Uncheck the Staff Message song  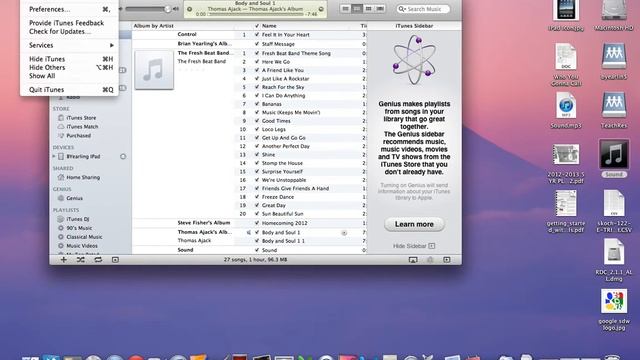pyautogui.click(x=257, y=44)
